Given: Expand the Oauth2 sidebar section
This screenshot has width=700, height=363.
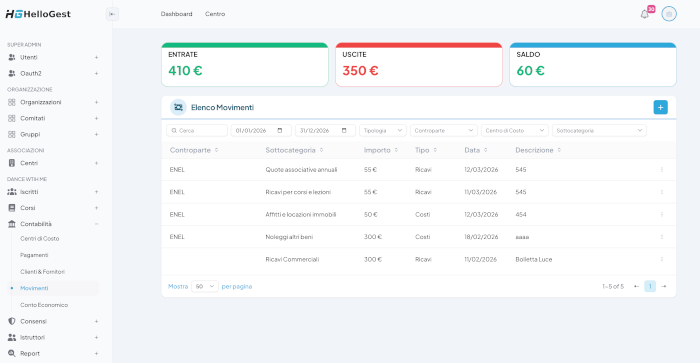Looking at the screenshot, I should [96, 73].
